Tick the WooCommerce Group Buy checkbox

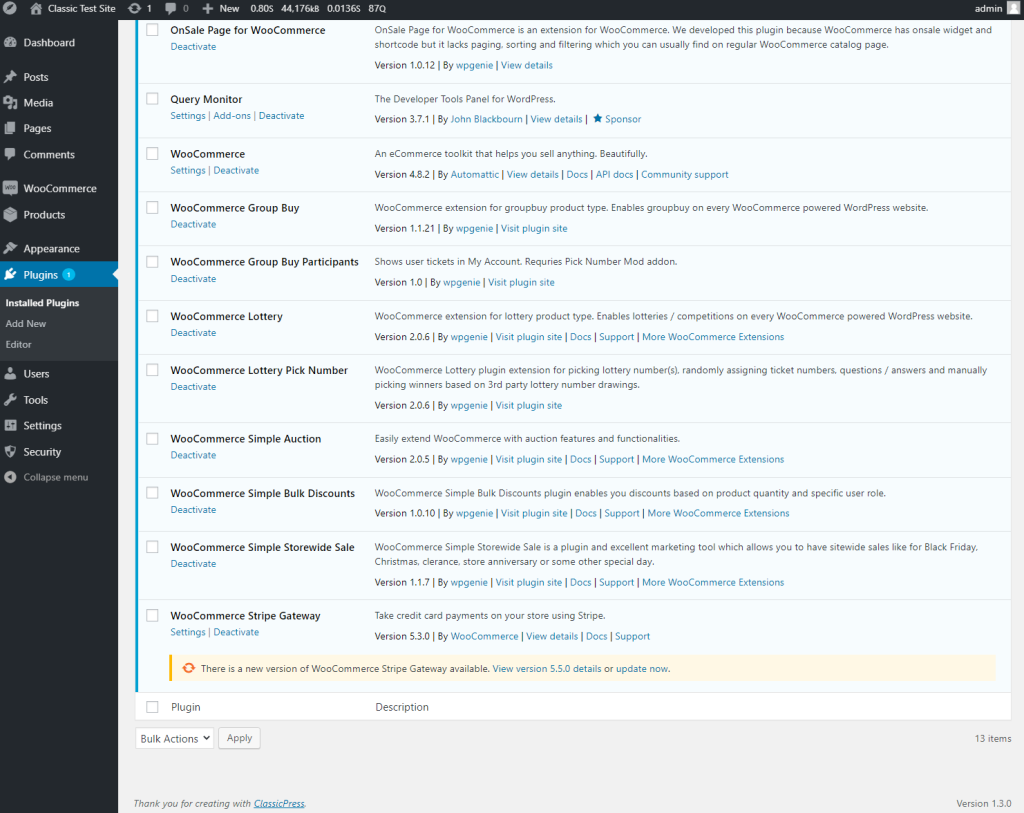(x=152, y=208)
